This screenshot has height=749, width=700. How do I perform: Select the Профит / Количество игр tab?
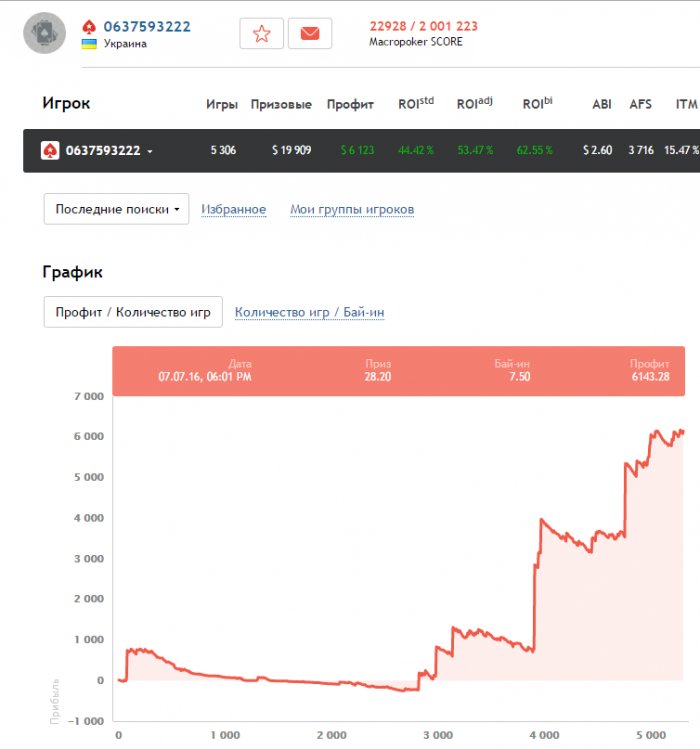coord(133,312)
